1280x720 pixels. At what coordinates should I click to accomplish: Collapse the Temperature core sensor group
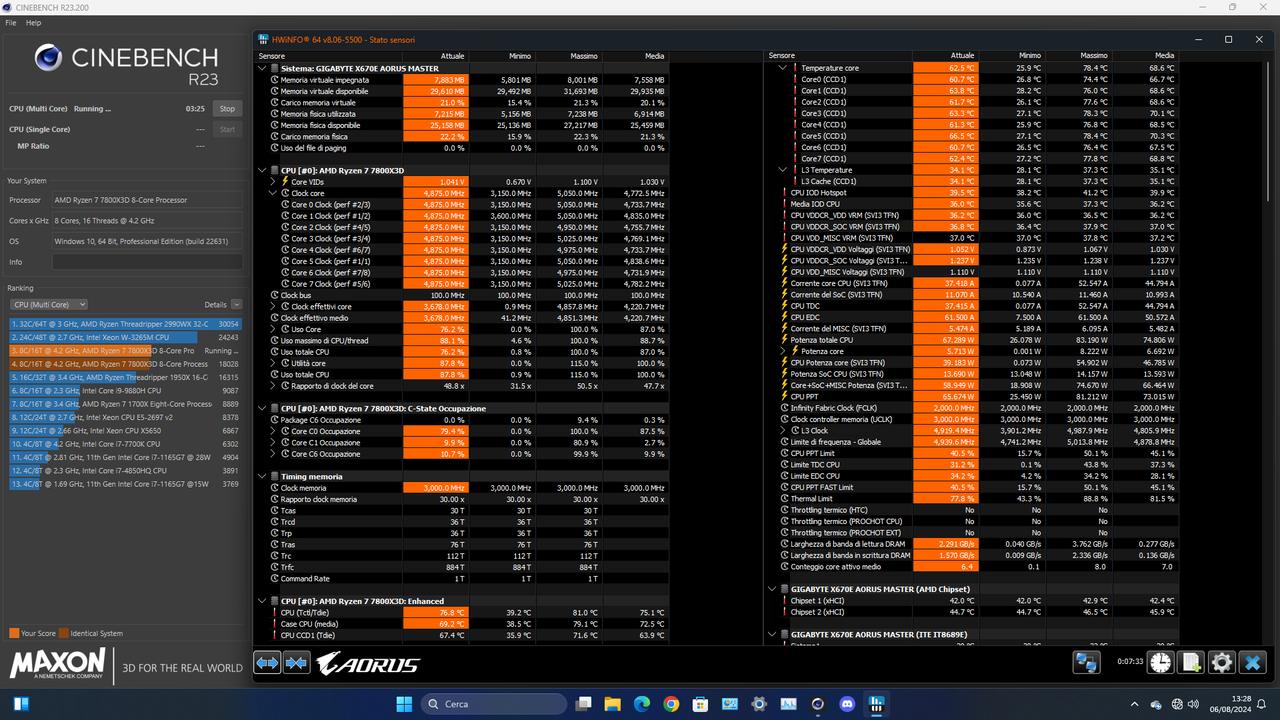(783, 67)
